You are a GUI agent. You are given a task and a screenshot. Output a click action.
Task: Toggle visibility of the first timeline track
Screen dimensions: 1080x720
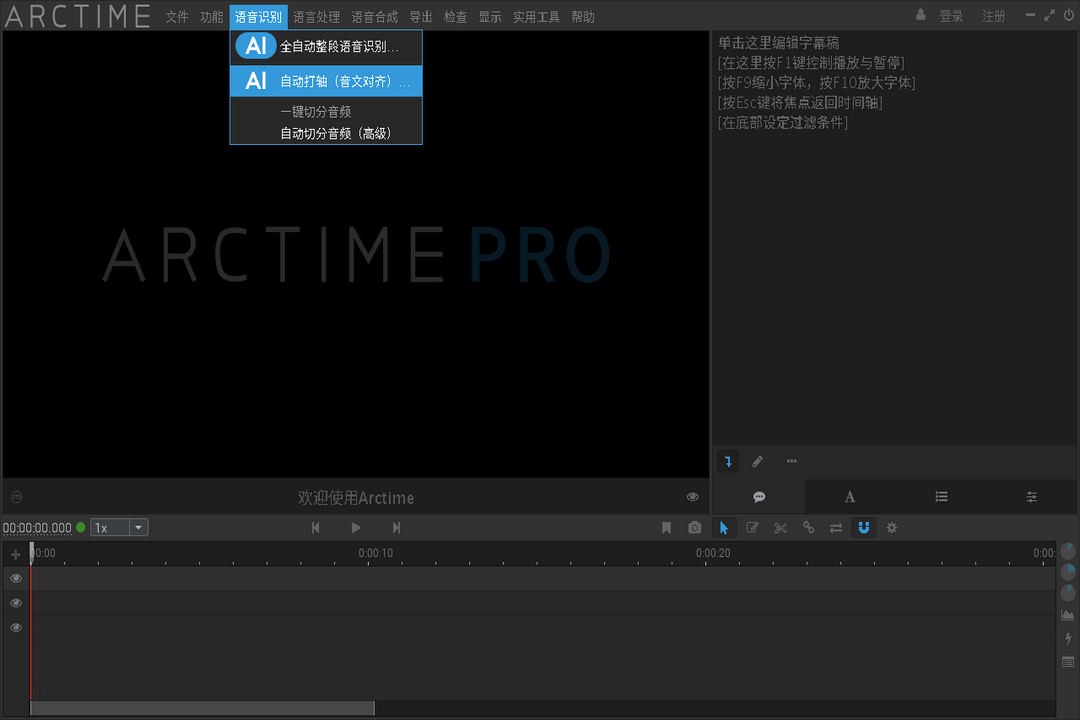pos(15,578)
